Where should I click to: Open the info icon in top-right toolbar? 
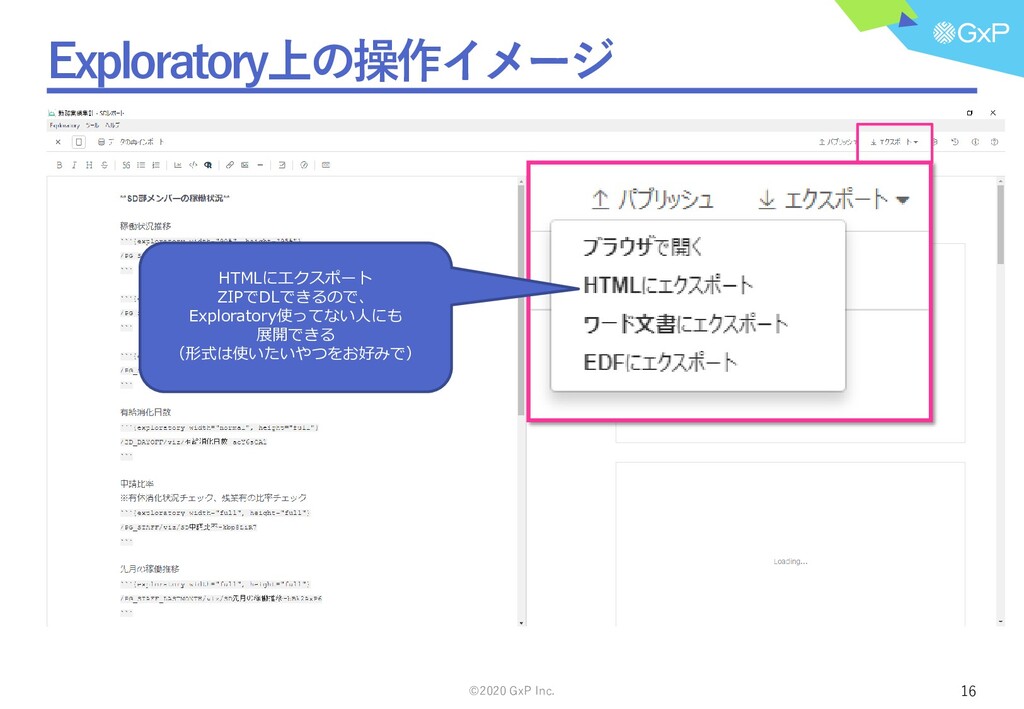975,142
